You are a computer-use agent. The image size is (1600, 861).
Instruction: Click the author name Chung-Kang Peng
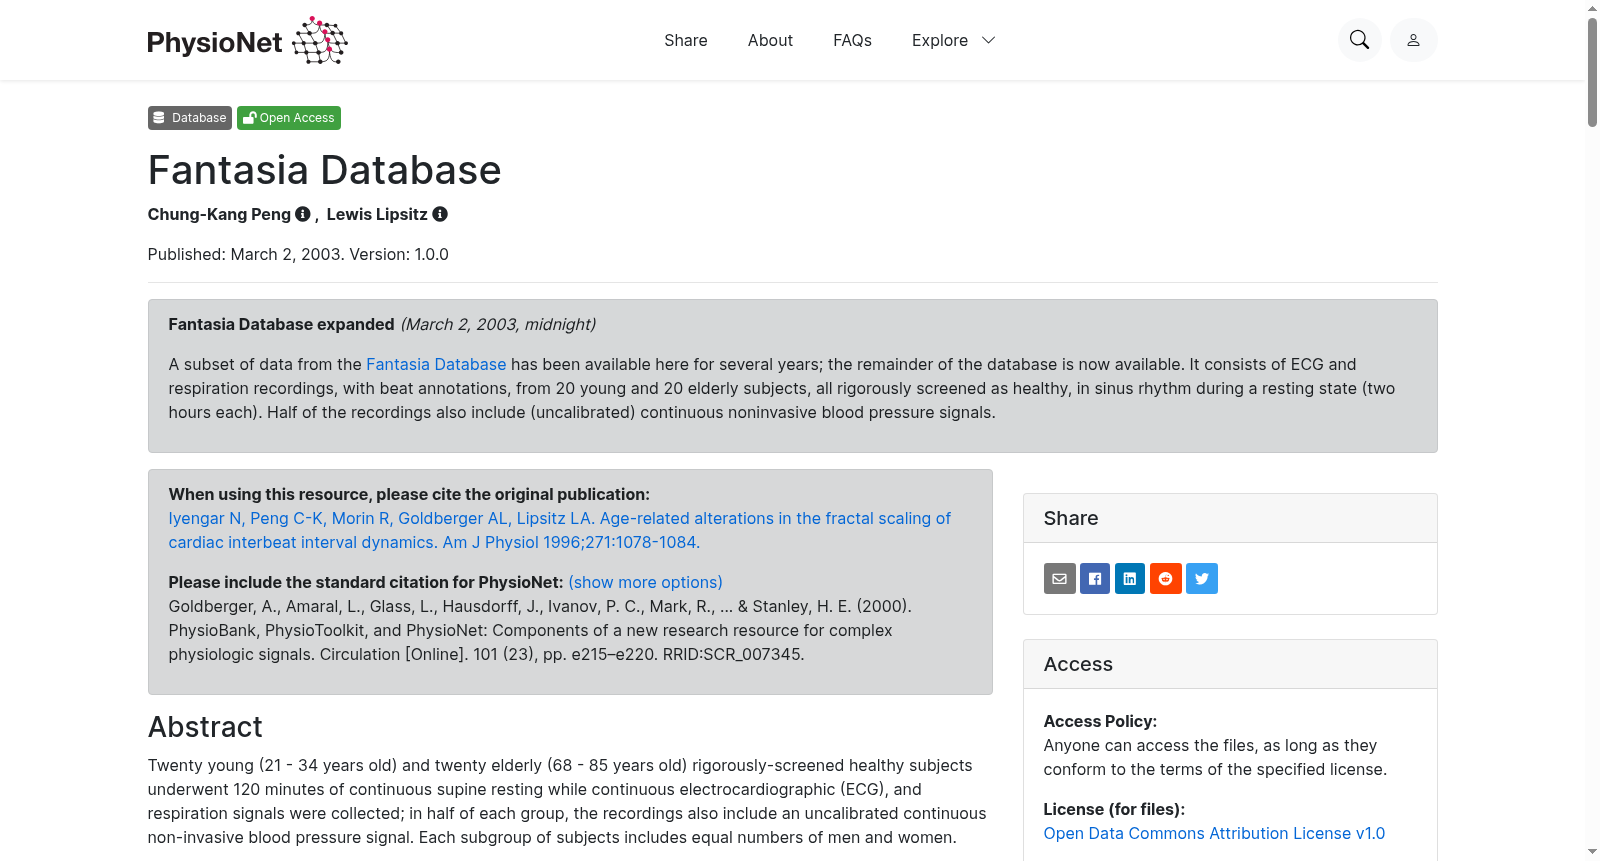(x=219, y=214)
